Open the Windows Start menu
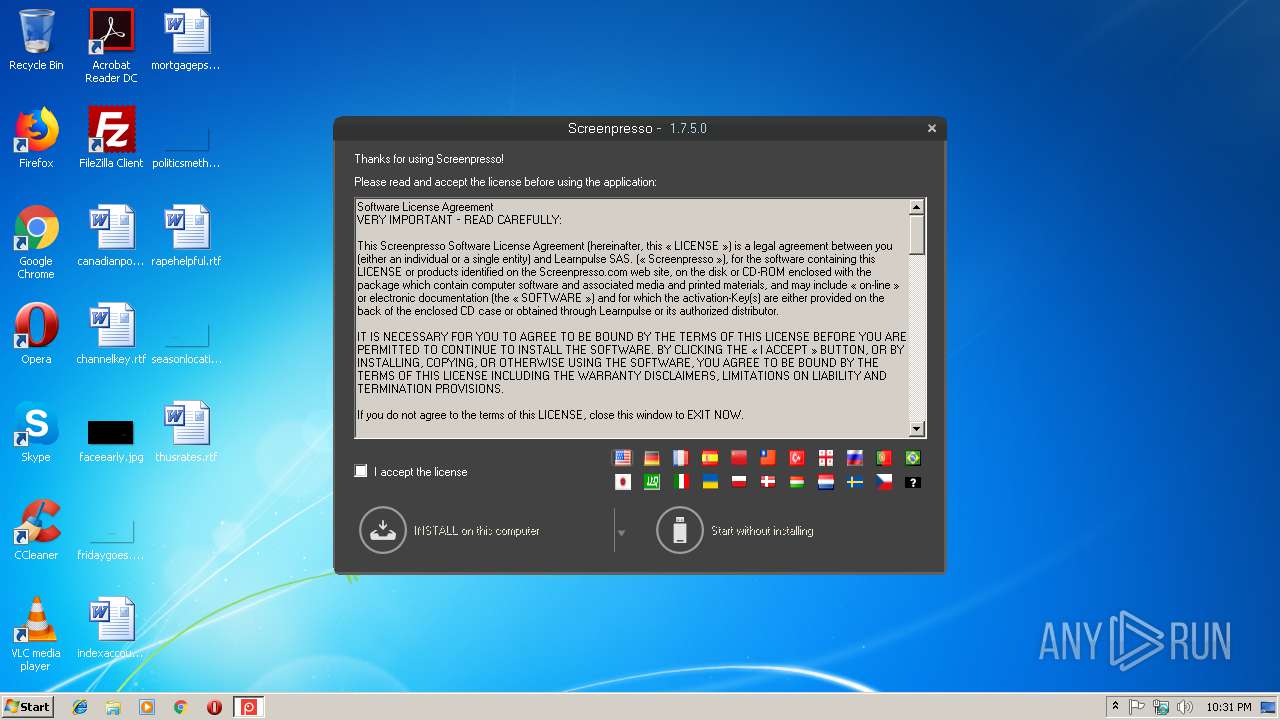Image resolution: width=1280 pixels, height=720 pixels. [x=27, y=706]
